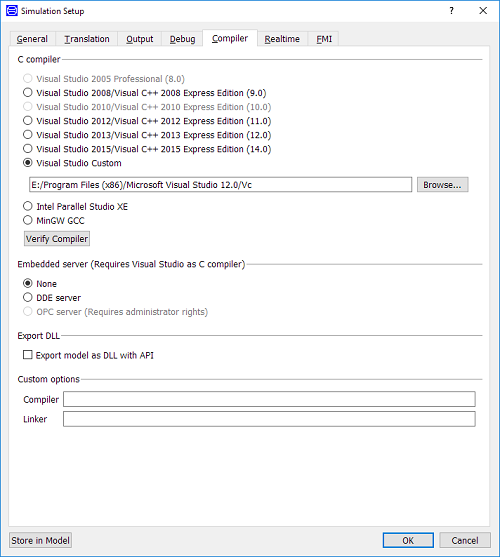Switch to the General tab
Screen dimensions: 500x557
pos(32,39)
